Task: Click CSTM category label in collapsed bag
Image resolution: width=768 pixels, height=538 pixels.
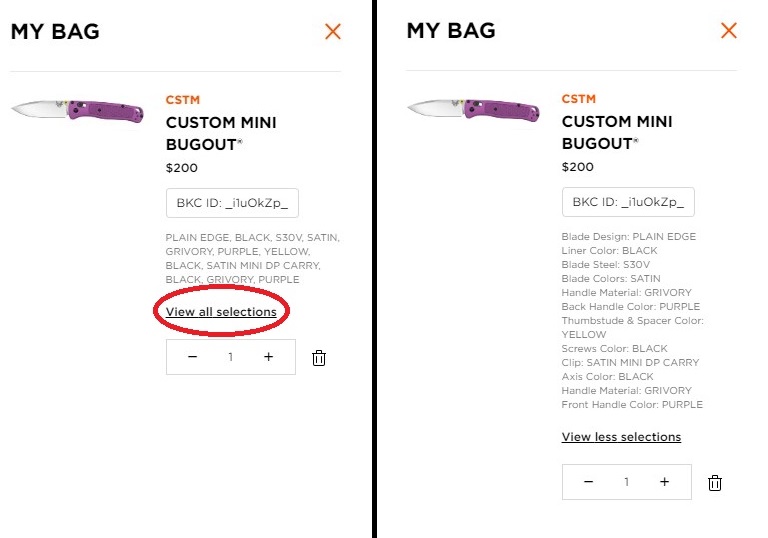Action: coord(183,100)
